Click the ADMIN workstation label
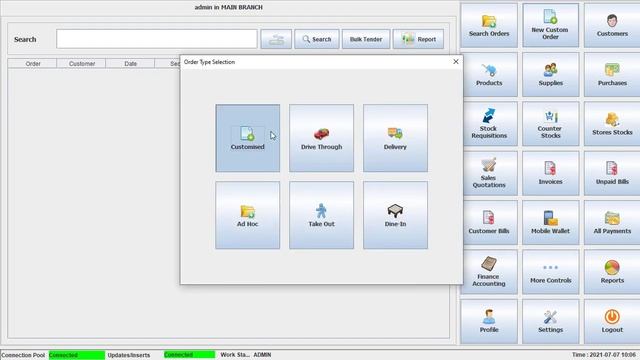640x360 pixels. [x=262, y=355]
